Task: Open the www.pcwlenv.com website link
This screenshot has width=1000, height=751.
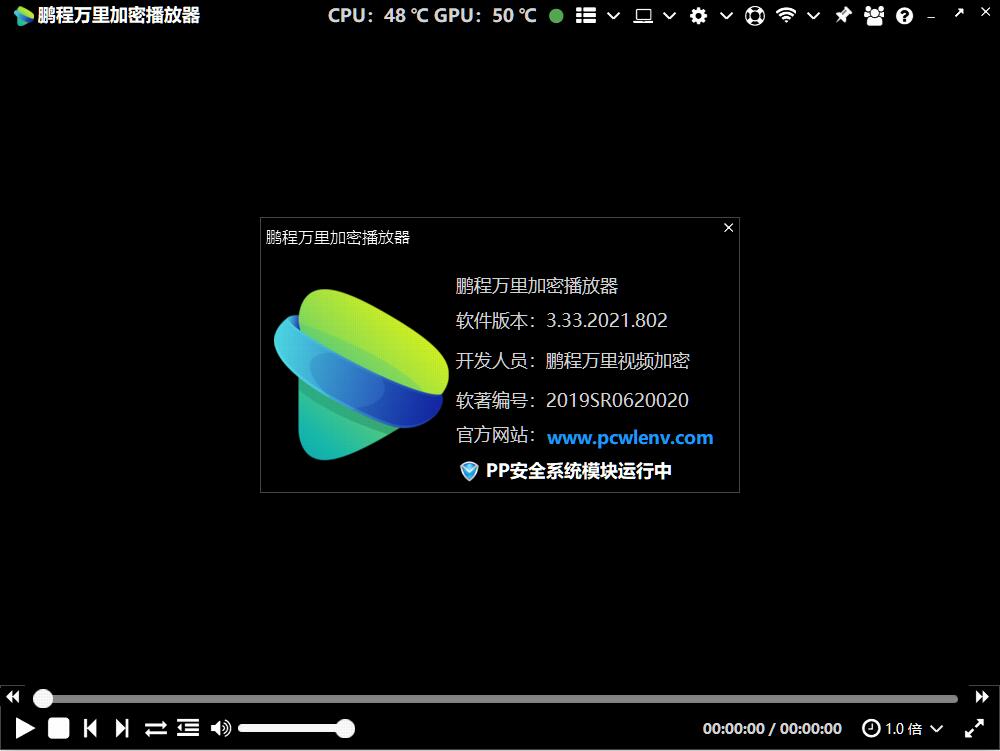Action: point(630,437)
